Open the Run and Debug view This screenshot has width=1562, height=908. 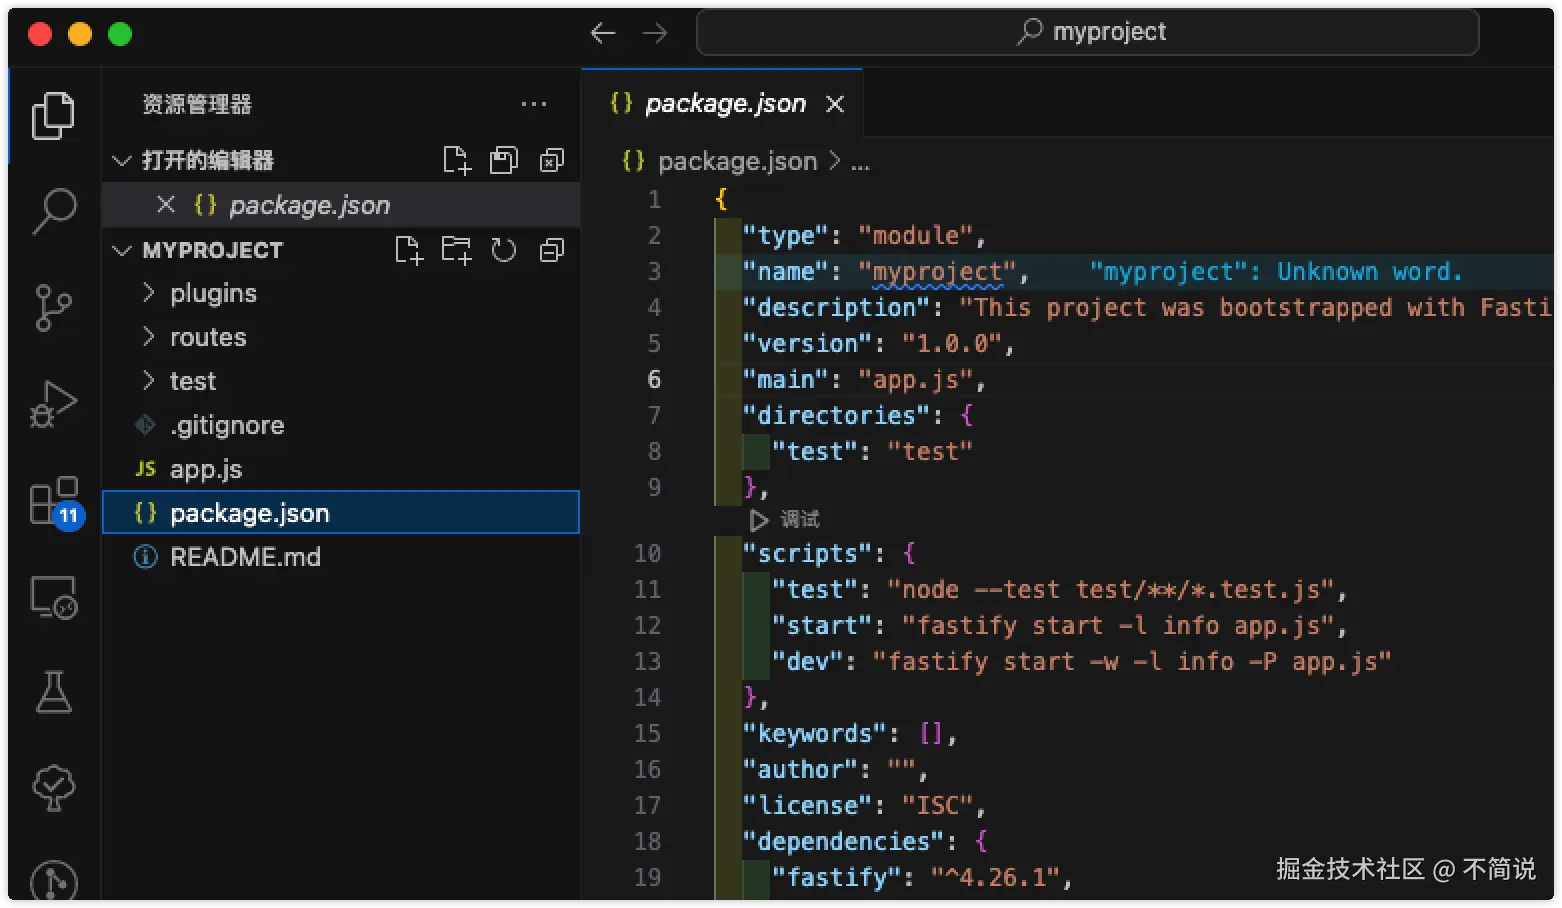[54, 404]
